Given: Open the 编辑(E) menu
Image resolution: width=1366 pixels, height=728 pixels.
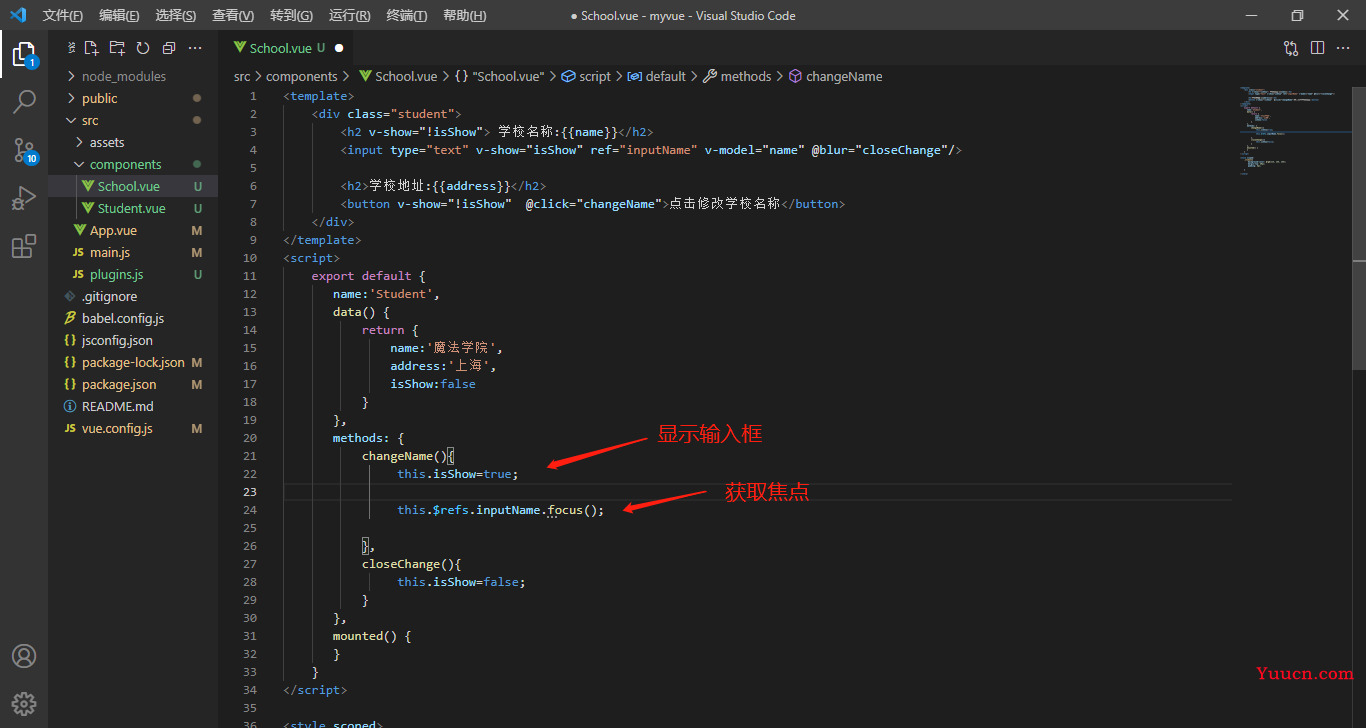Looking at the screenshot, I should pyautogui.click(x=119, y=15).
